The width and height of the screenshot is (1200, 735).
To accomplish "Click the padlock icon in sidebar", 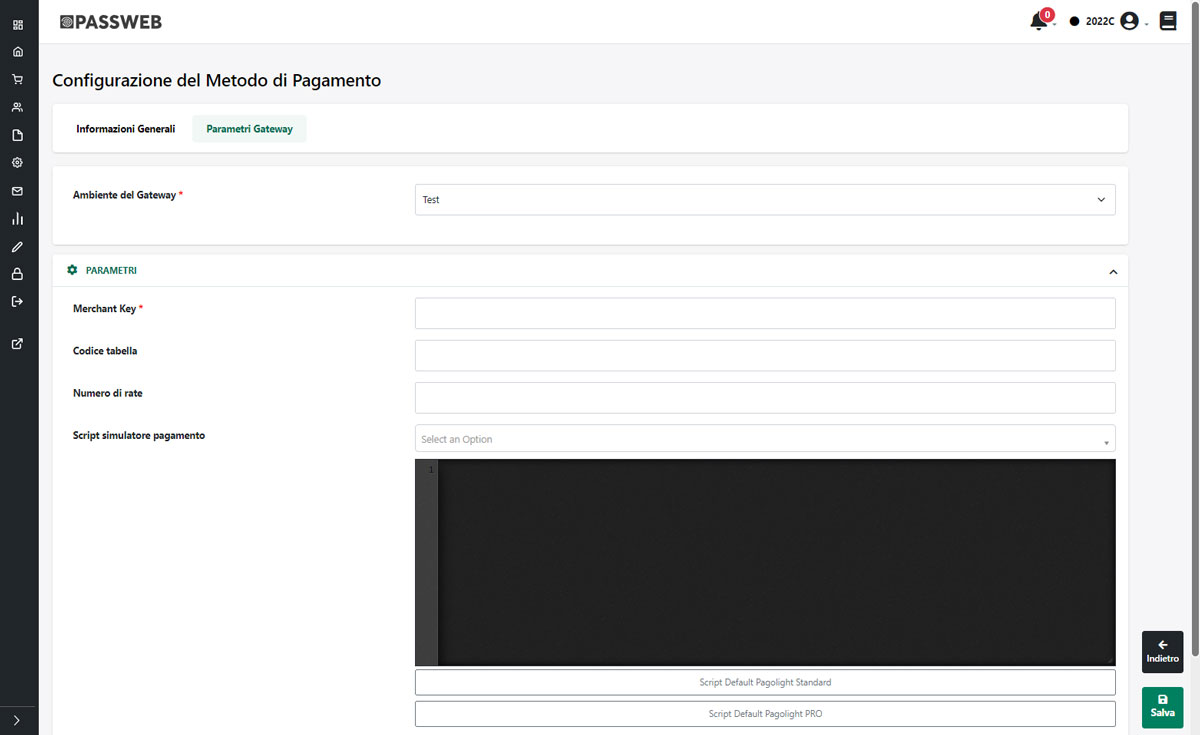I will pos(17,274).
